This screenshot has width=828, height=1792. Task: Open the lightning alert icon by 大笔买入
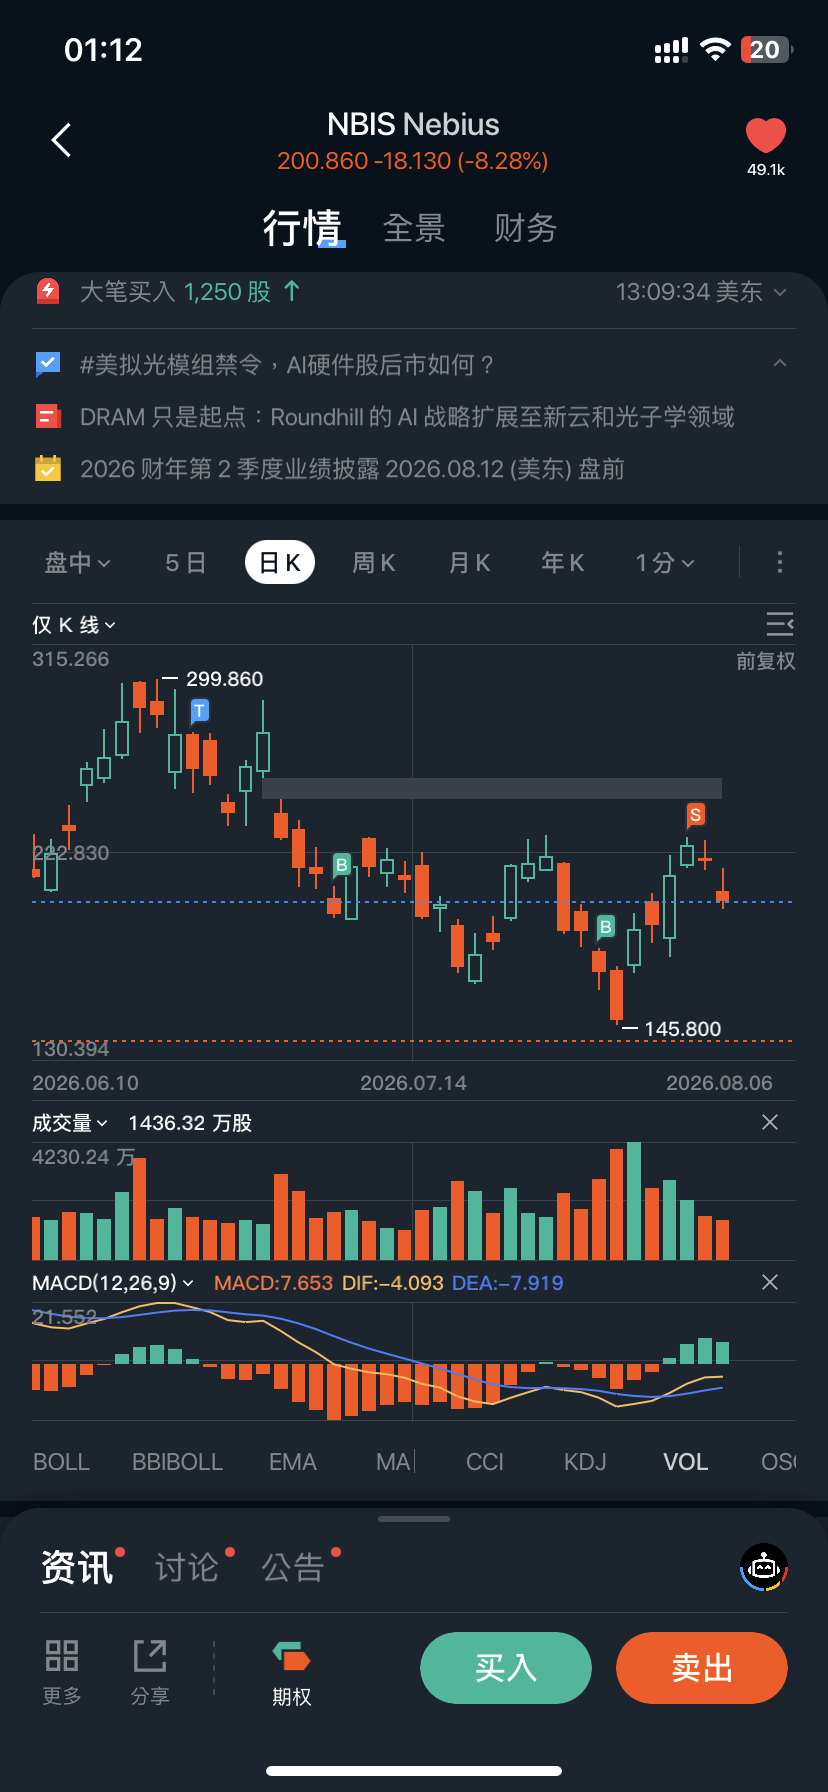click(48, 291)
